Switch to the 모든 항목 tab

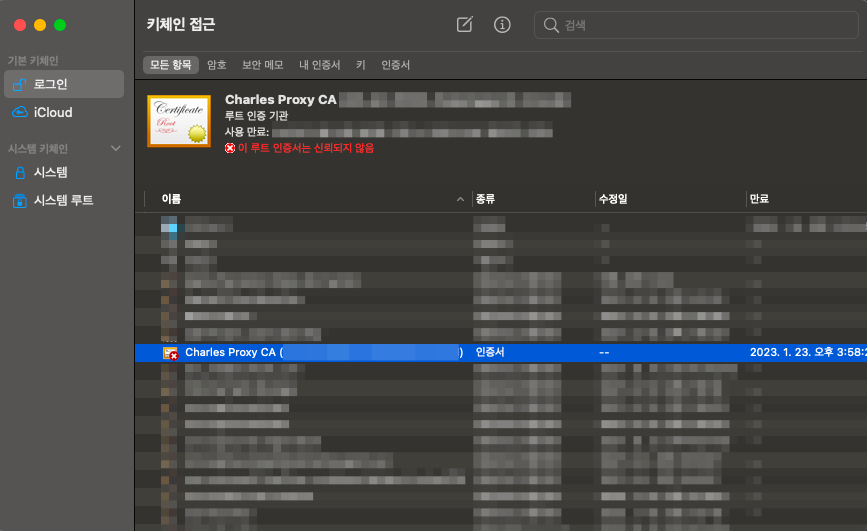pyautogui.click(x=171, y=65)
